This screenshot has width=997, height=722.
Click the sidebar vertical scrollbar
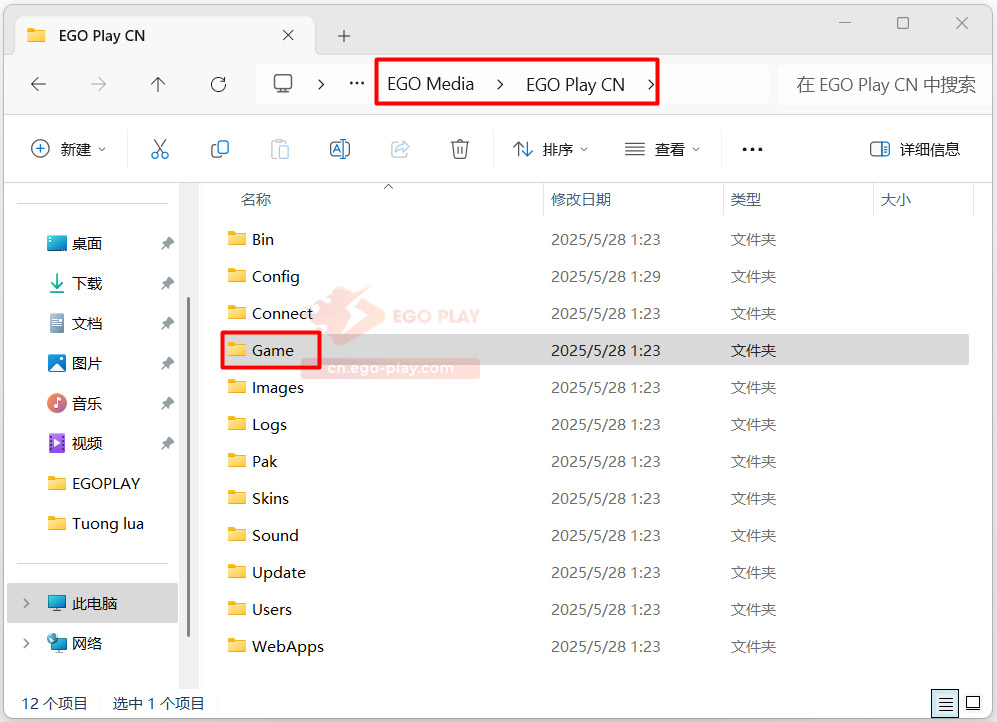(x=188, y=467)
